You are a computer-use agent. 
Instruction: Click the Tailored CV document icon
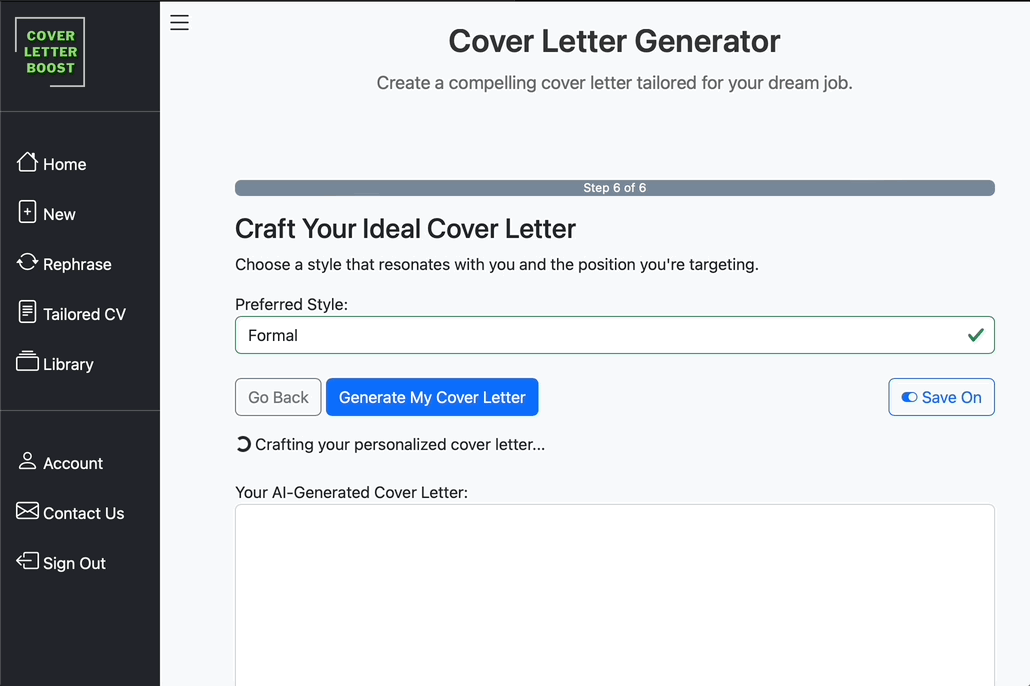(27, 311)
